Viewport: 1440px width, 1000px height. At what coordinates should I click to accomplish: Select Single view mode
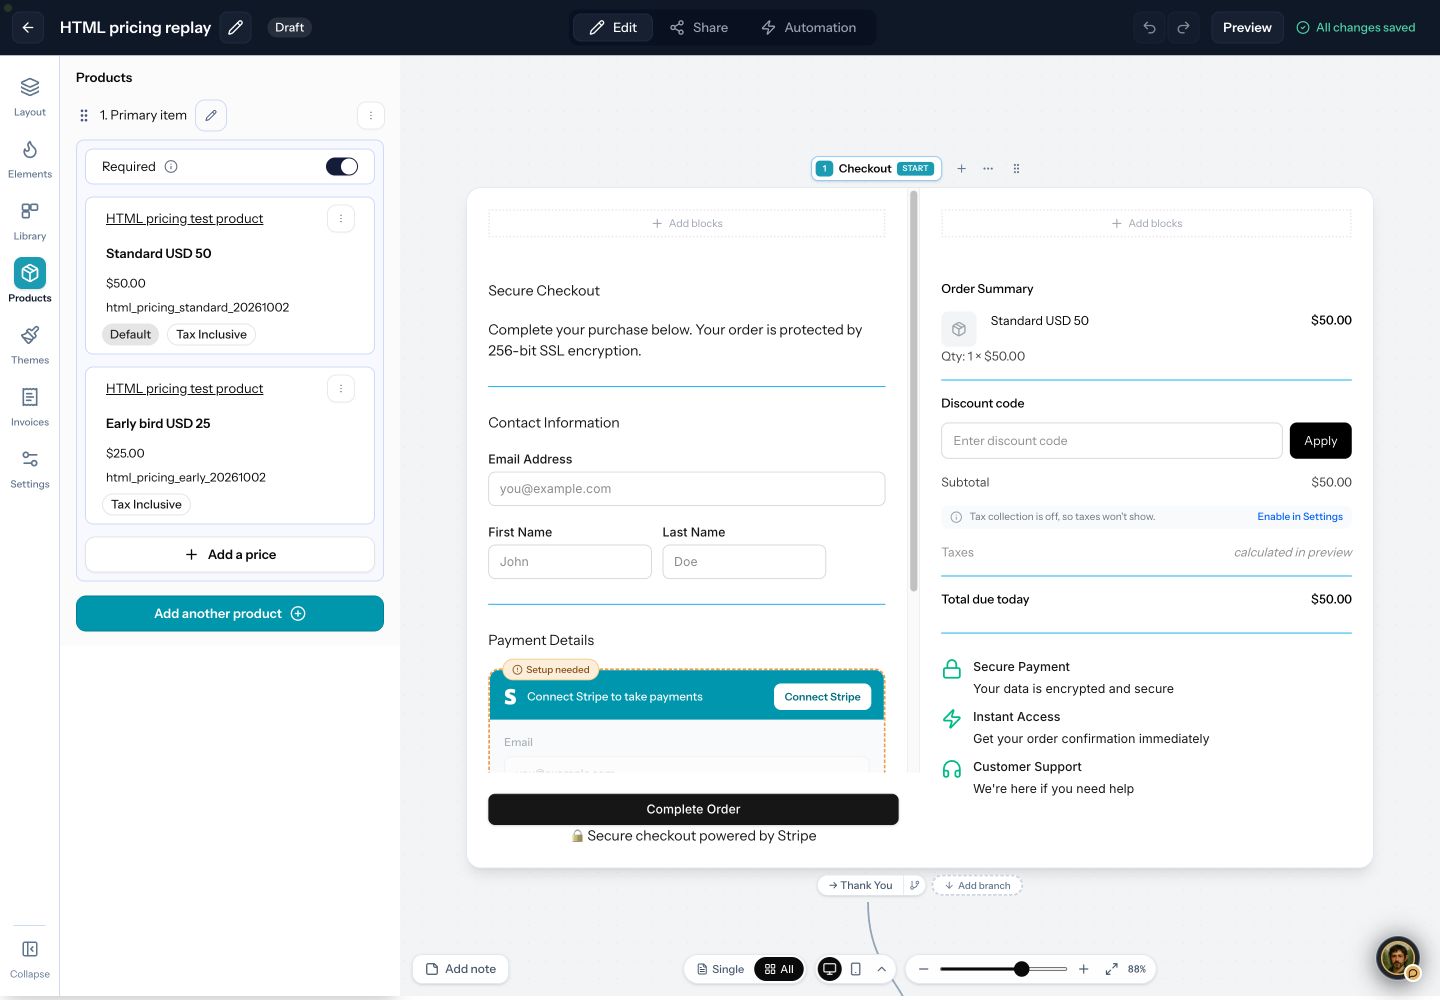(x=720, y=969)
